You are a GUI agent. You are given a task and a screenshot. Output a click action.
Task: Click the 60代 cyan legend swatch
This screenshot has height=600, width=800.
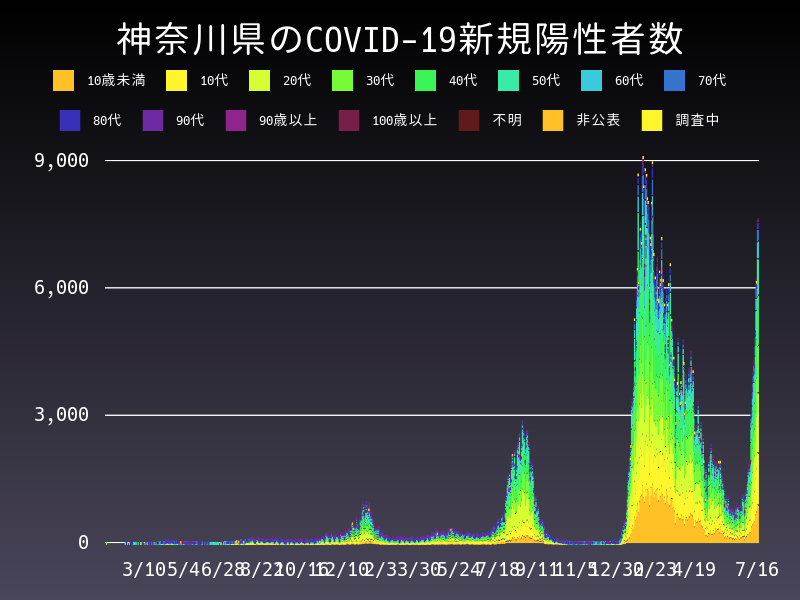591,80
